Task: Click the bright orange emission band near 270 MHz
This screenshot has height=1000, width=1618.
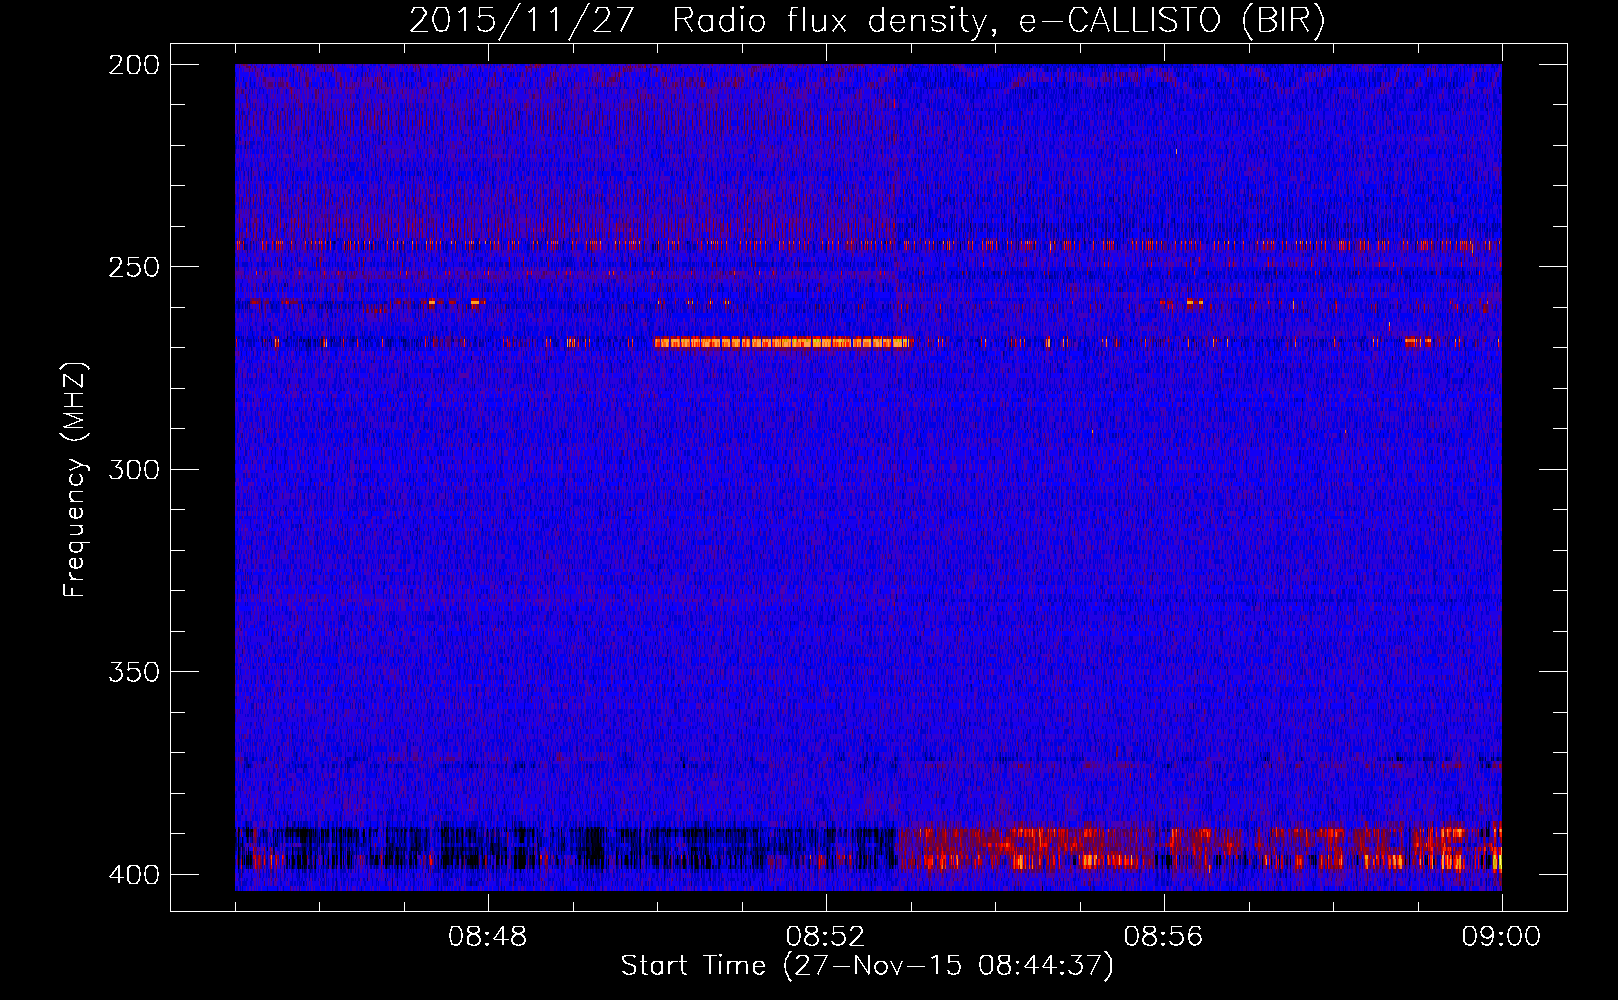Action: [x=783, y=343]
